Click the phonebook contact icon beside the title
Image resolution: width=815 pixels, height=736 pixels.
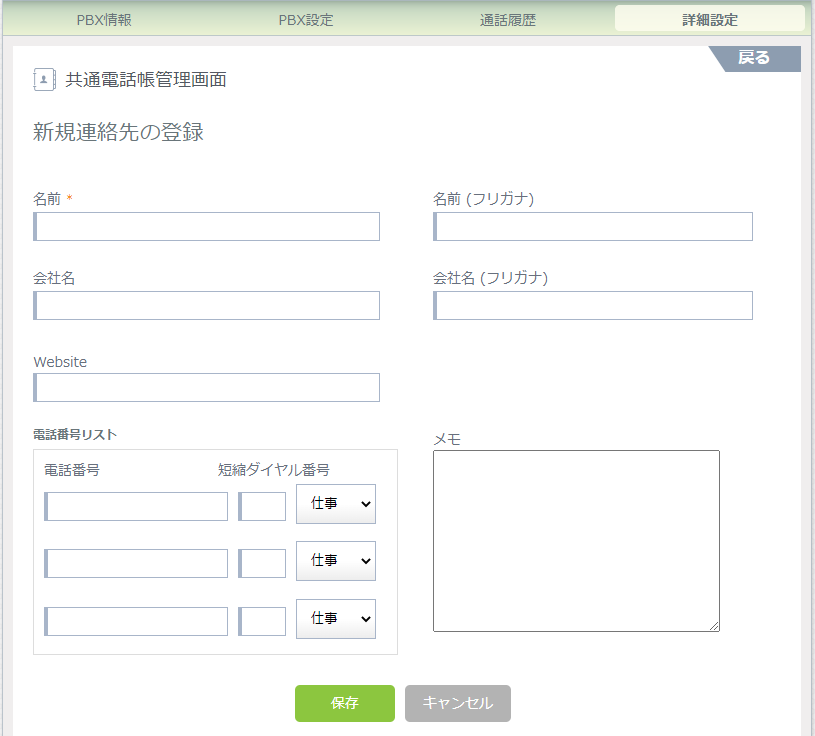click(44, 80)
